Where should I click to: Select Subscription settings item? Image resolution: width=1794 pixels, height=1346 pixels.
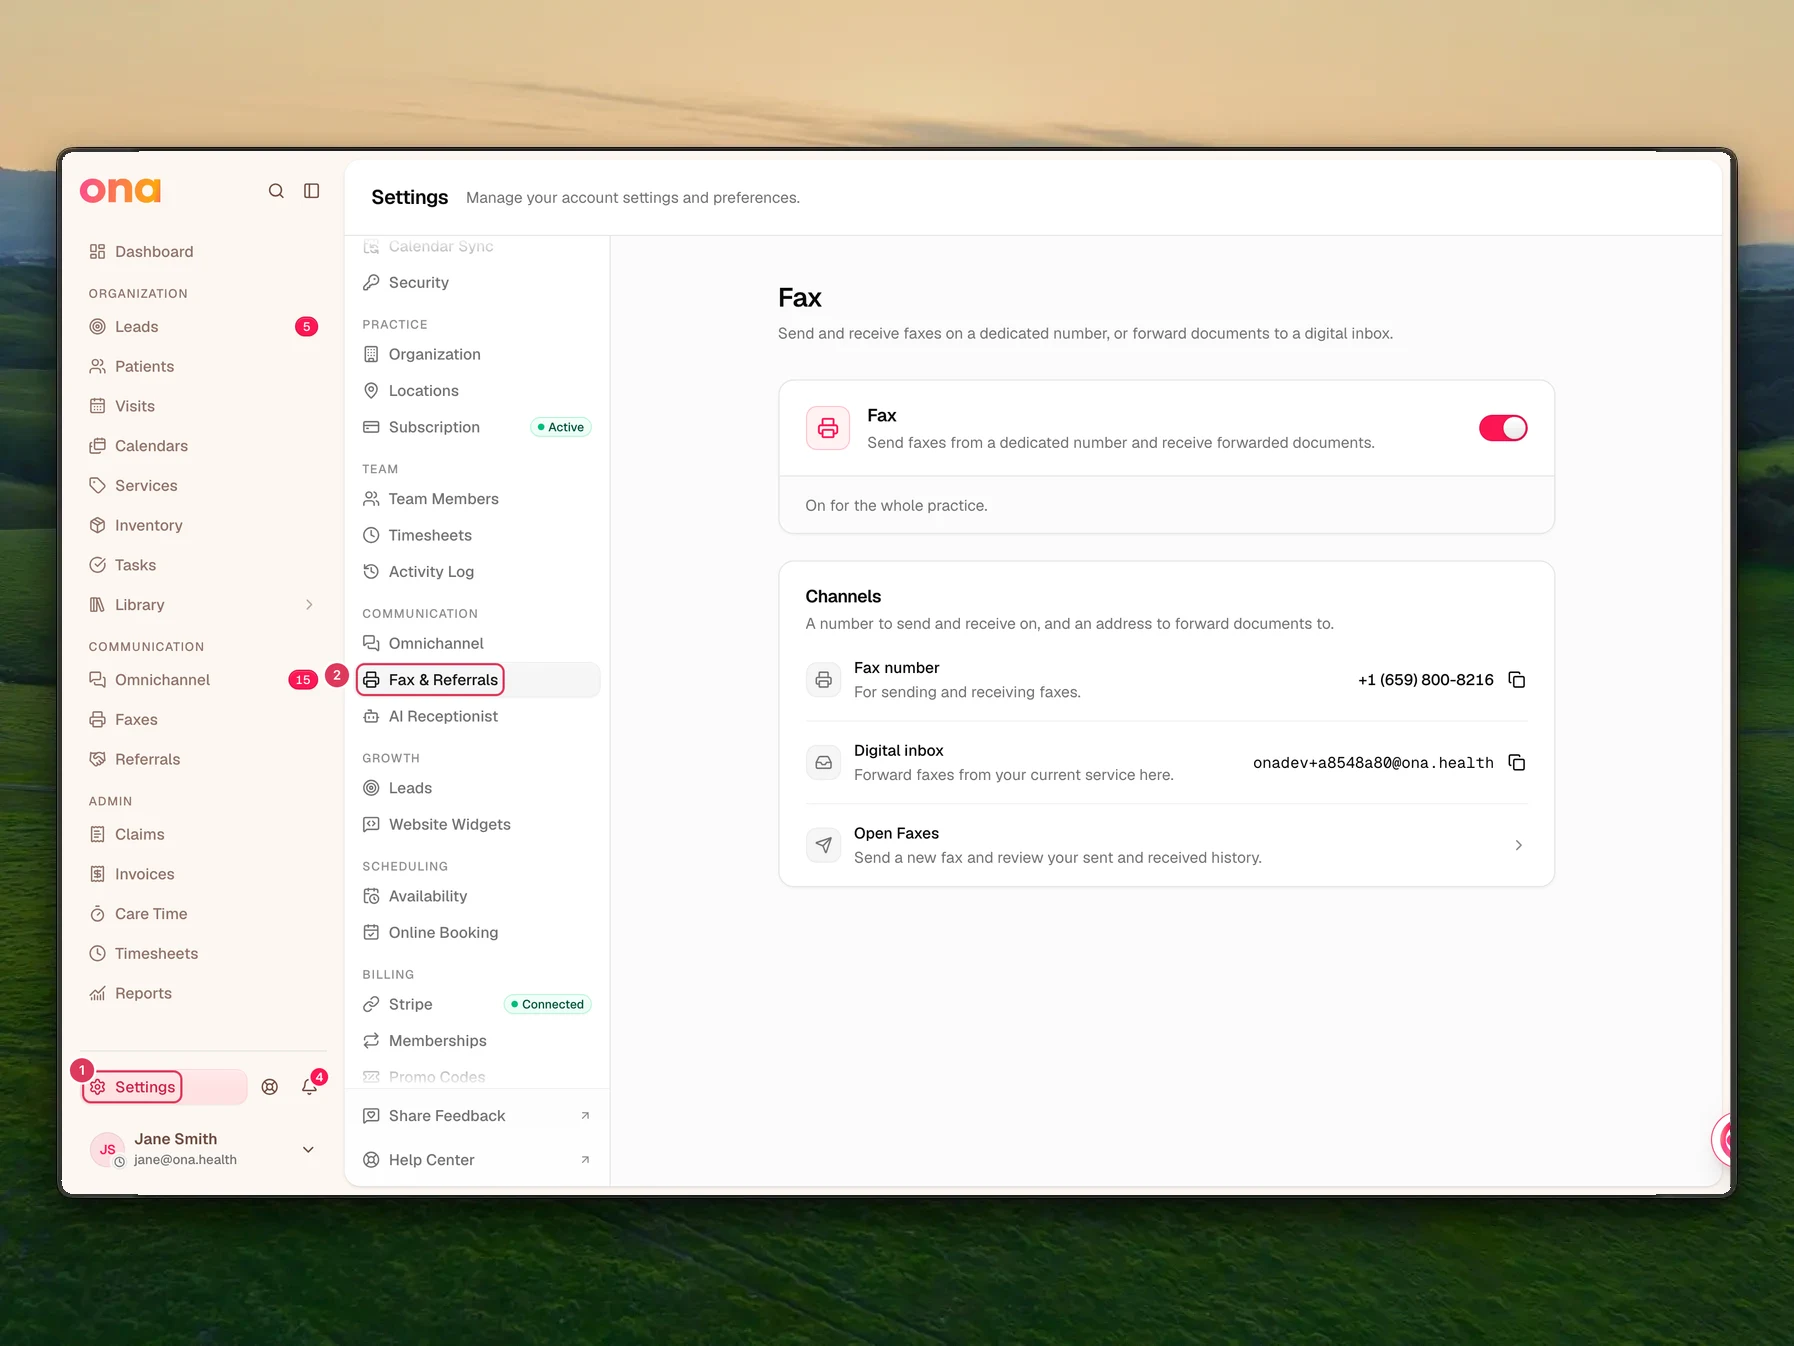tap(477, 427)
